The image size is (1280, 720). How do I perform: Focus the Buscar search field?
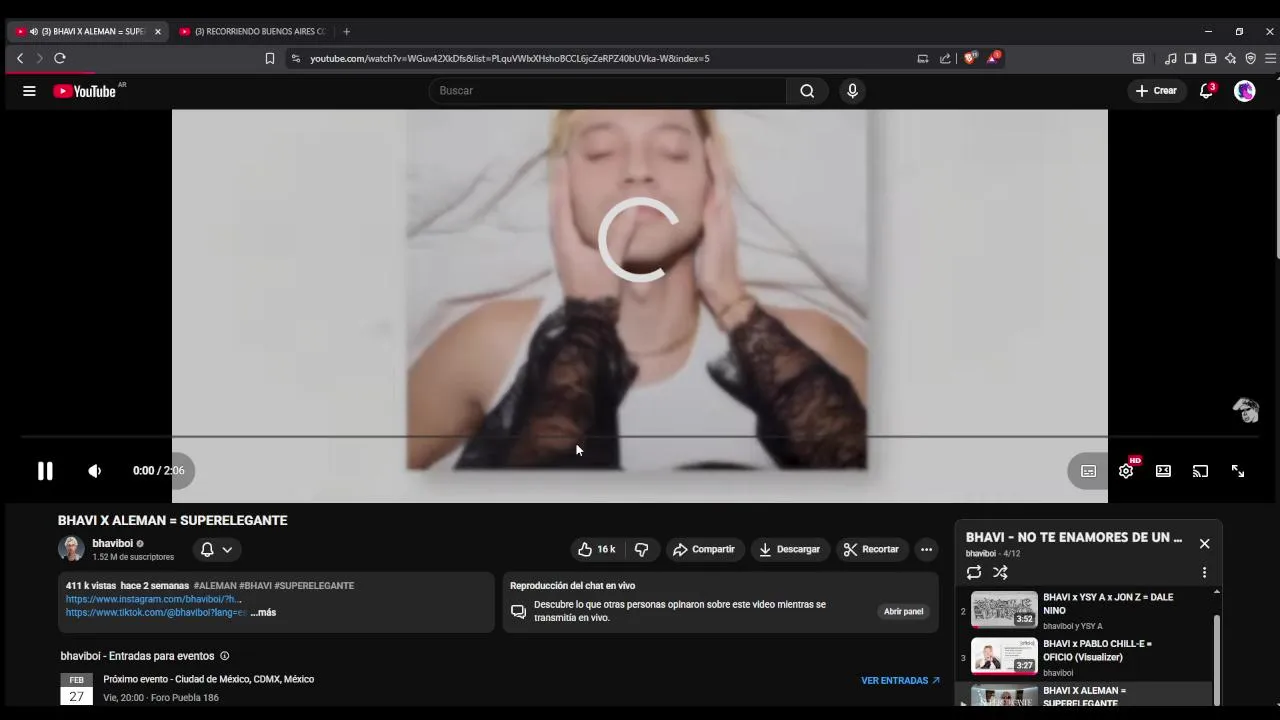[610, 91]
